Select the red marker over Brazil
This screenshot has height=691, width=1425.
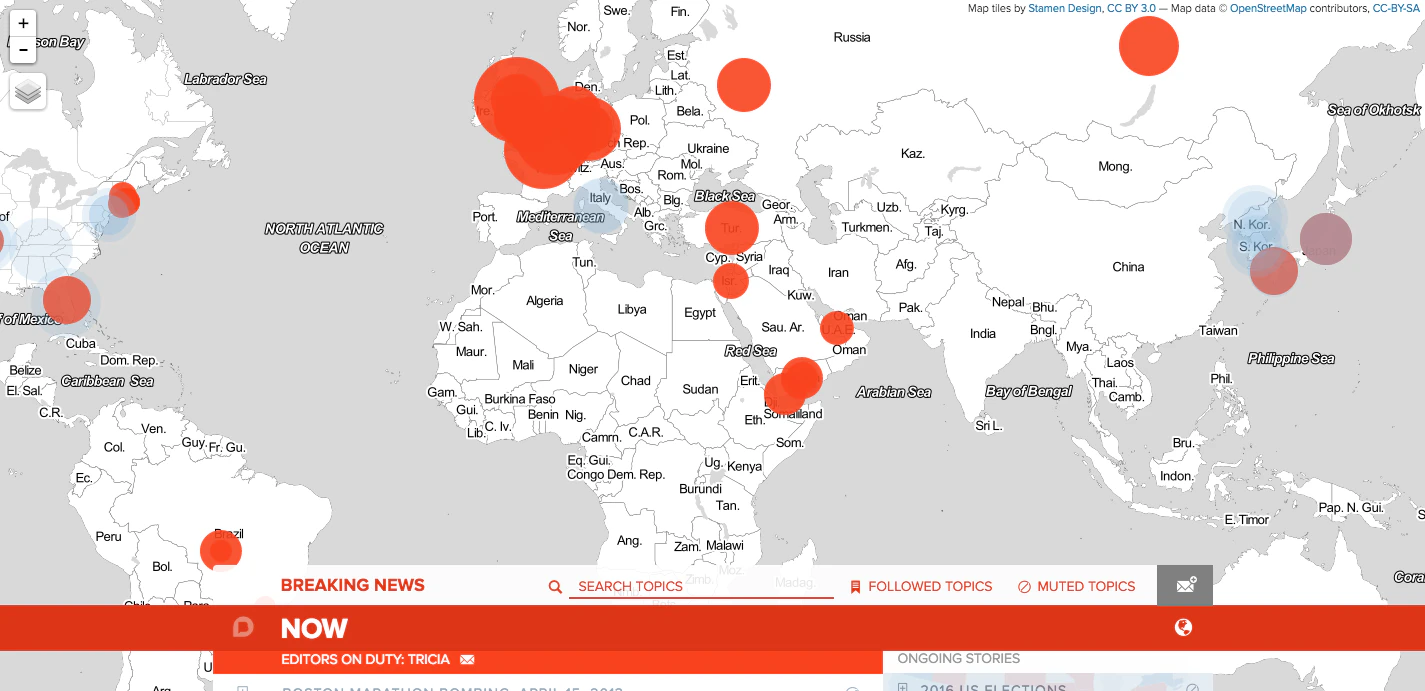coord(221,550)
